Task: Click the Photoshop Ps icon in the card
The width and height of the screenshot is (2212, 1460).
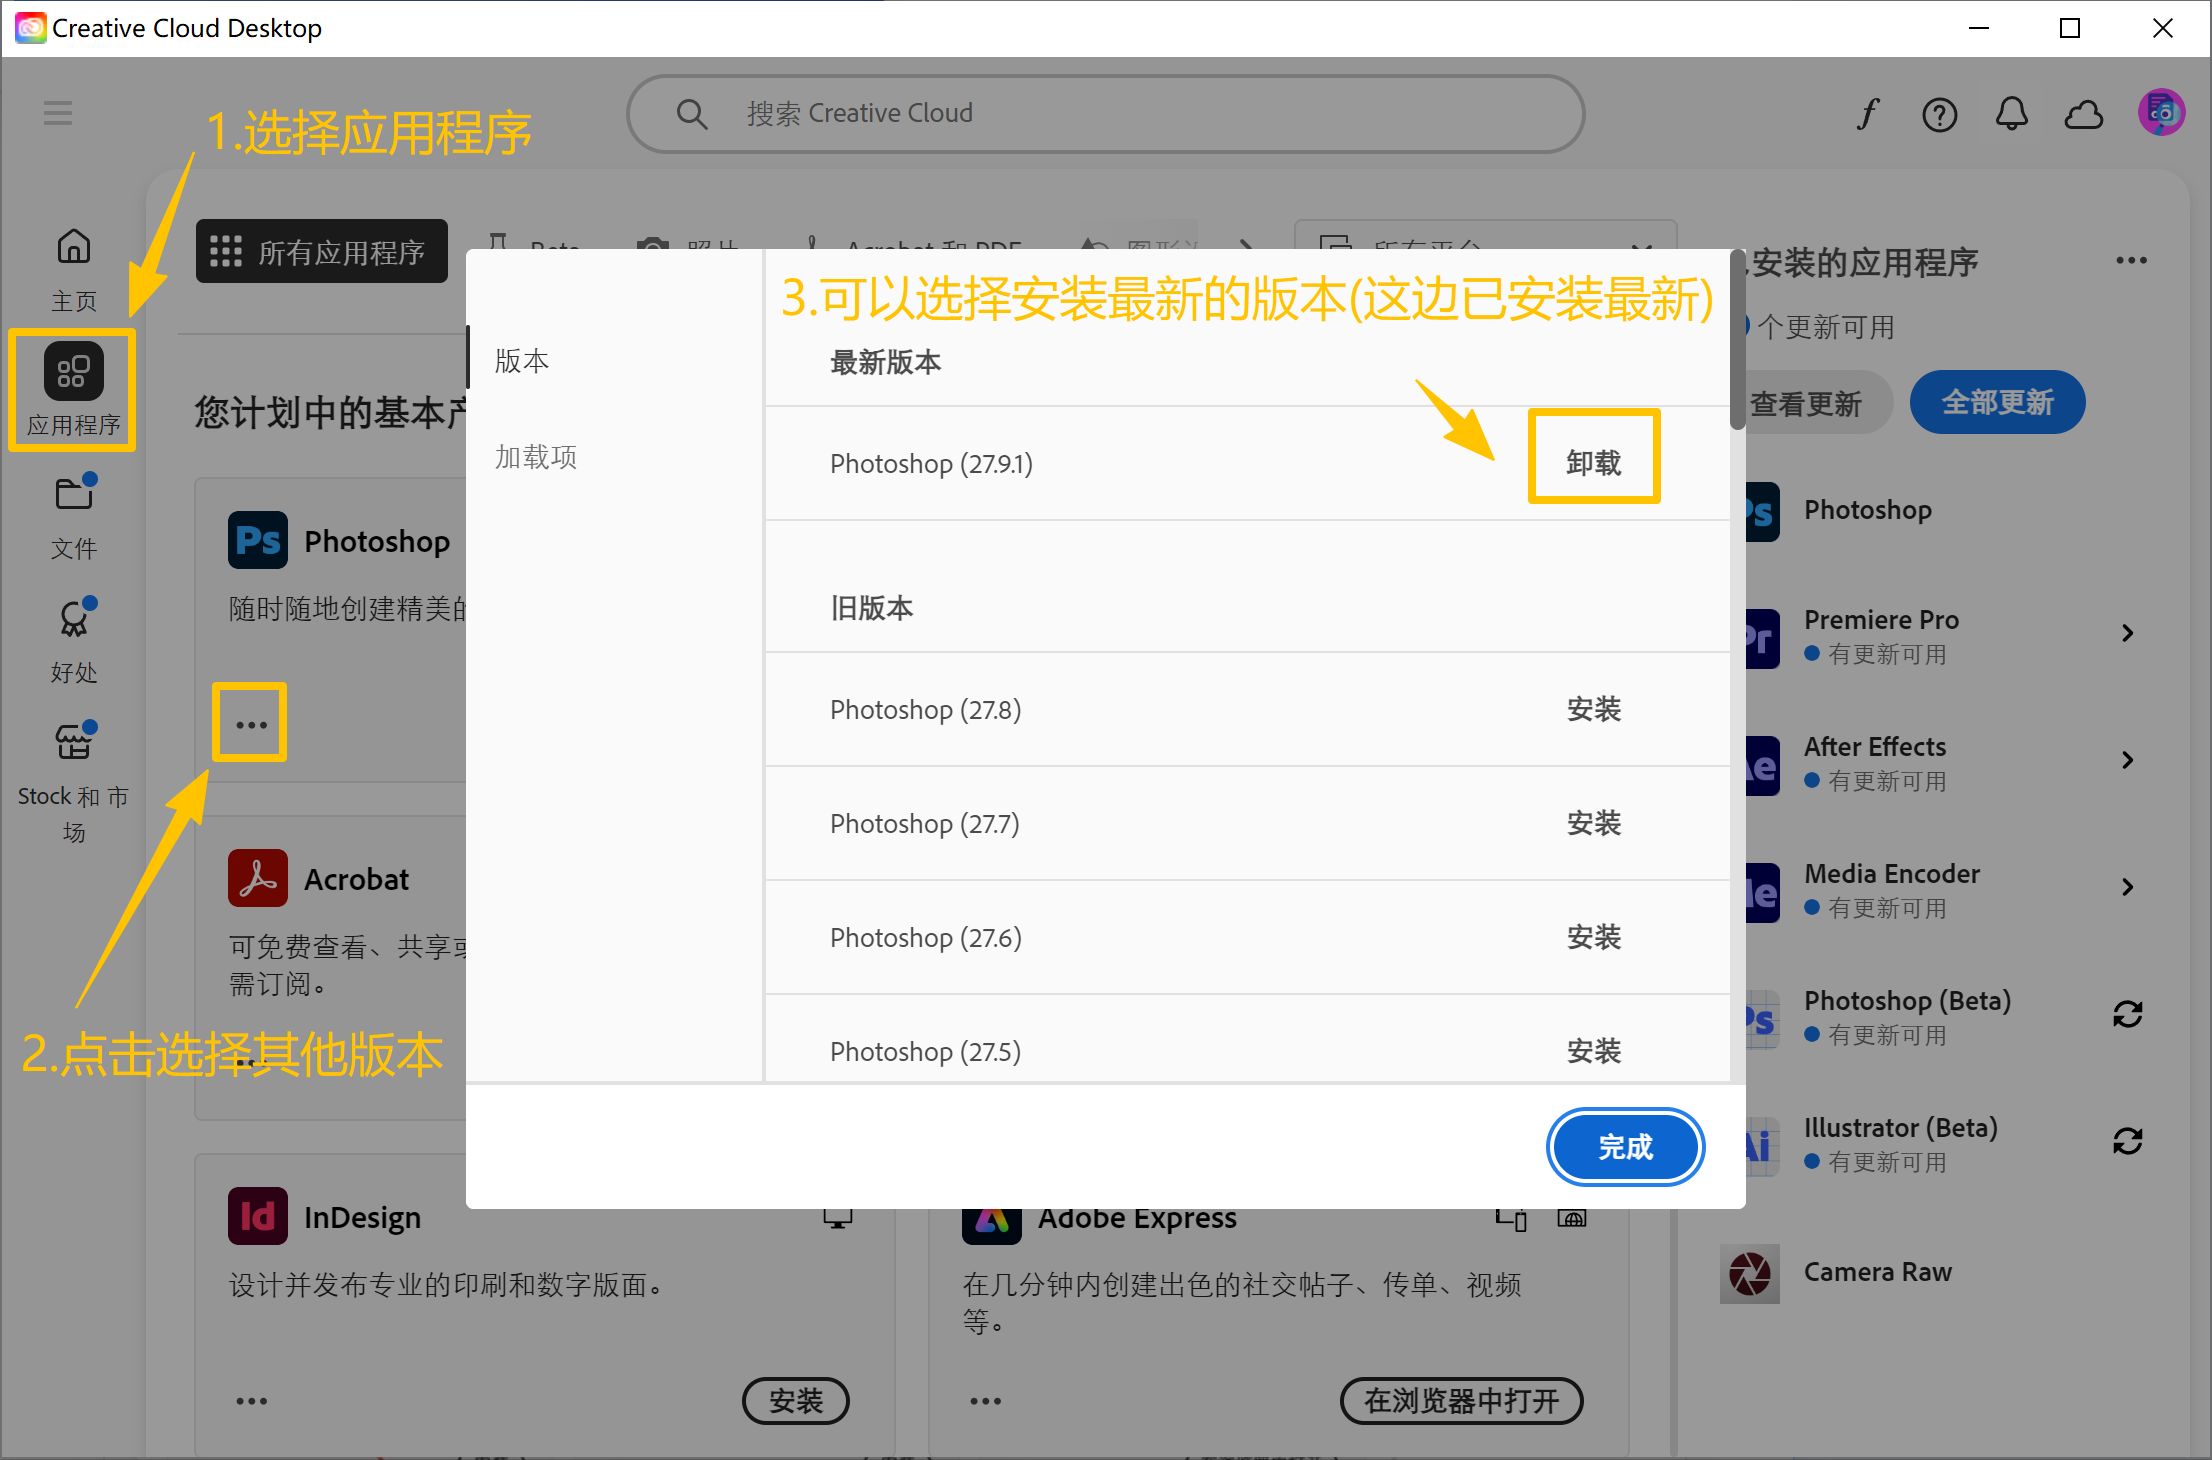Action: tap(258, 541)
